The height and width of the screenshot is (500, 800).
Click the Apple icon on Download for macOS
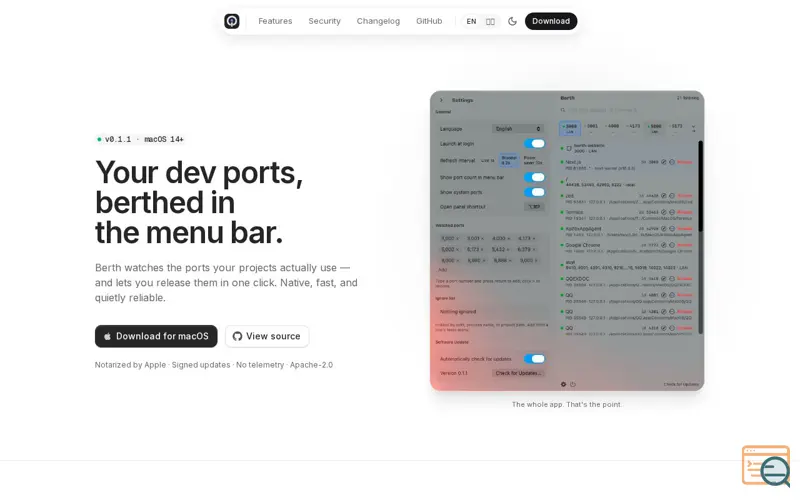(x=107, y=336)
